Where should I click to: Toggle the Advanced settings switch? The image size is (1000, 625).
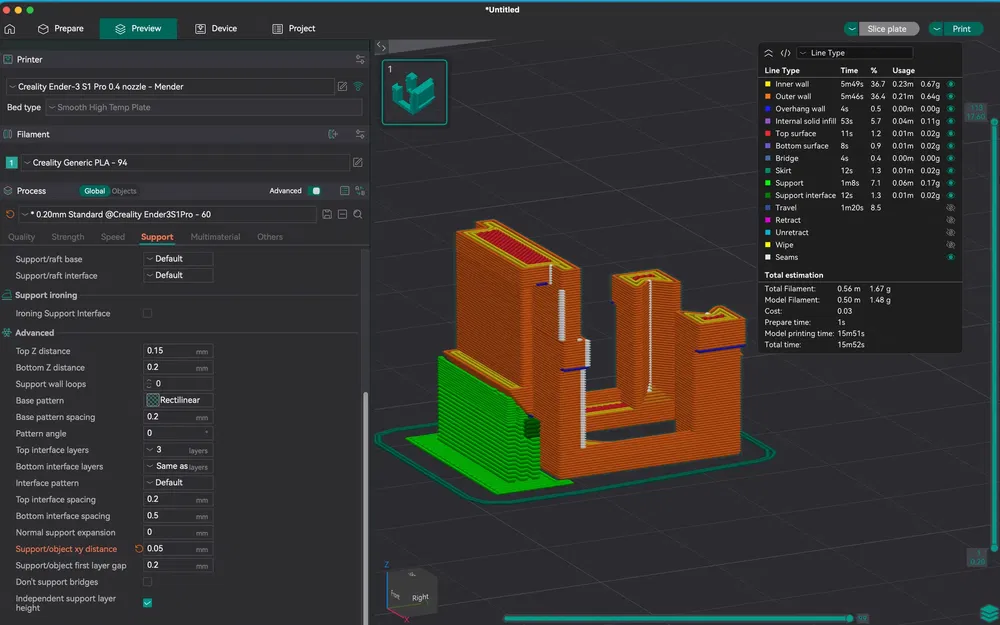[x=316, y=191]
